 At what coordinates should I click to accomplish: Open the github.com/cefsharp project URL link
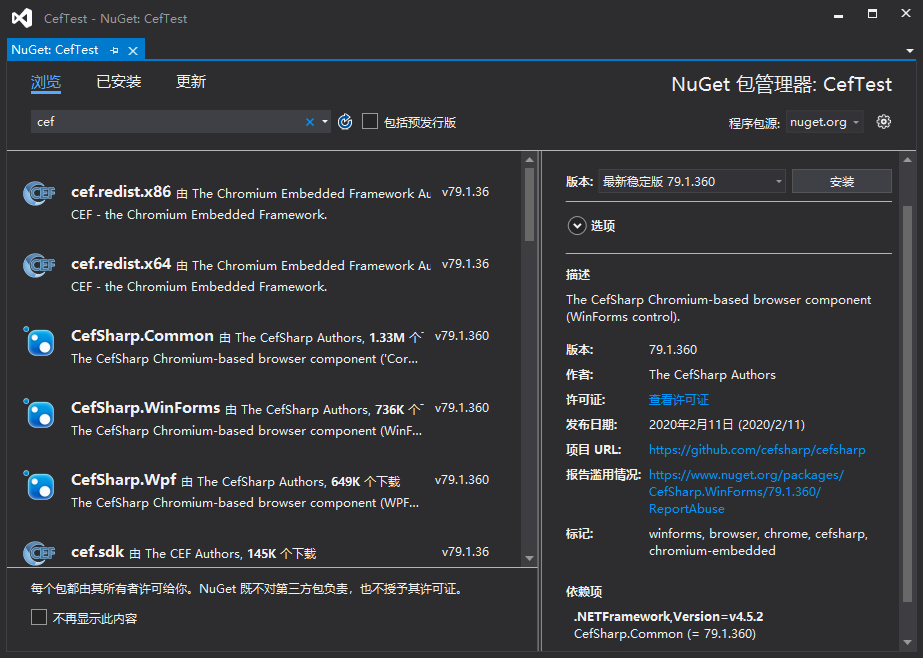click(x=756, y=450)
